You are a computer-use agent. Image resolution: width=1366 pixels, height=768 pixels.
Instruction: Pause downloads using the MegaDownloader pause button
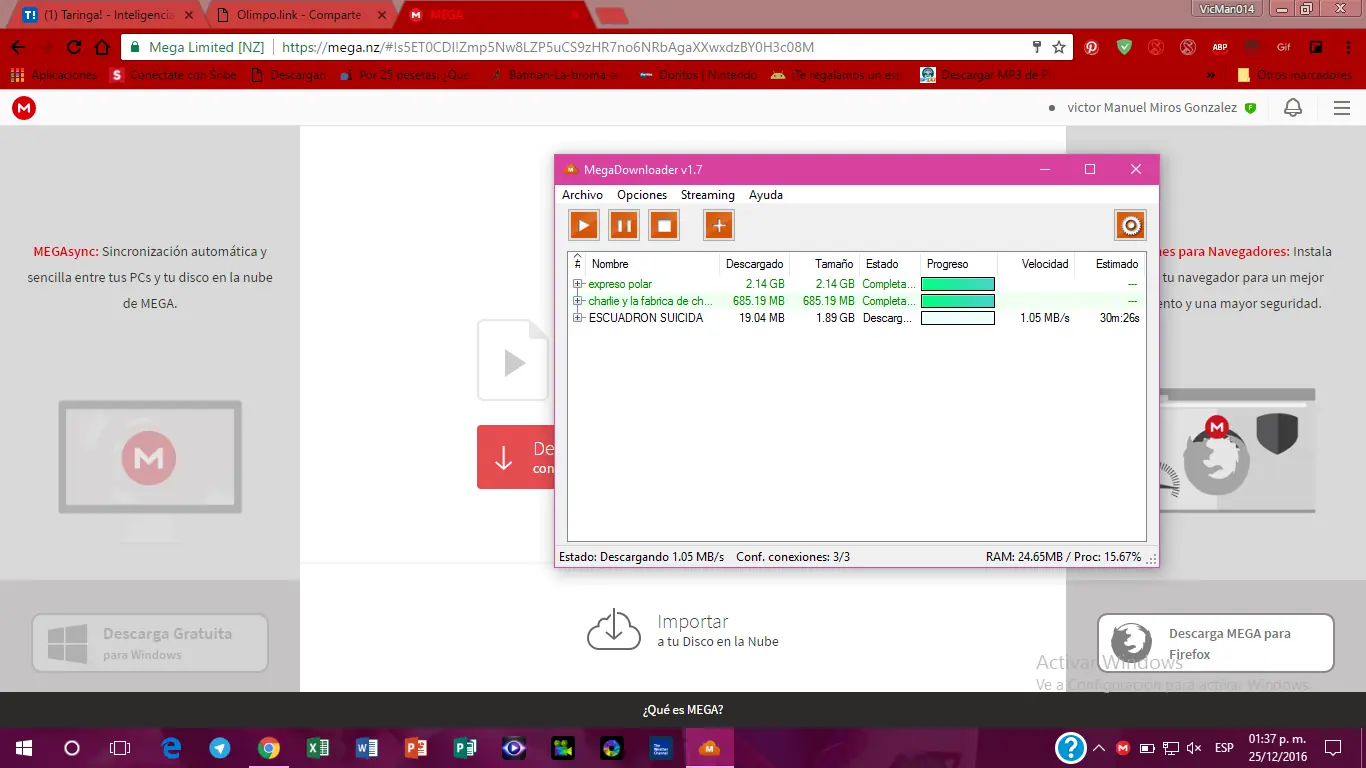pos(624,225)
